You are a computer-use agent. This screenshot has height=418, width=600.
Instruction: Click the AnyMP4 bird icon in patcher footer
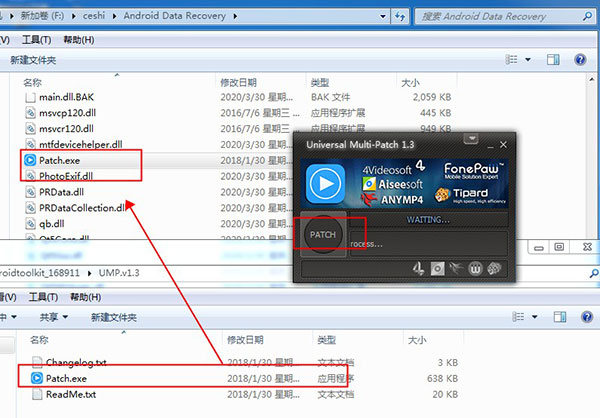click(456, 268)
